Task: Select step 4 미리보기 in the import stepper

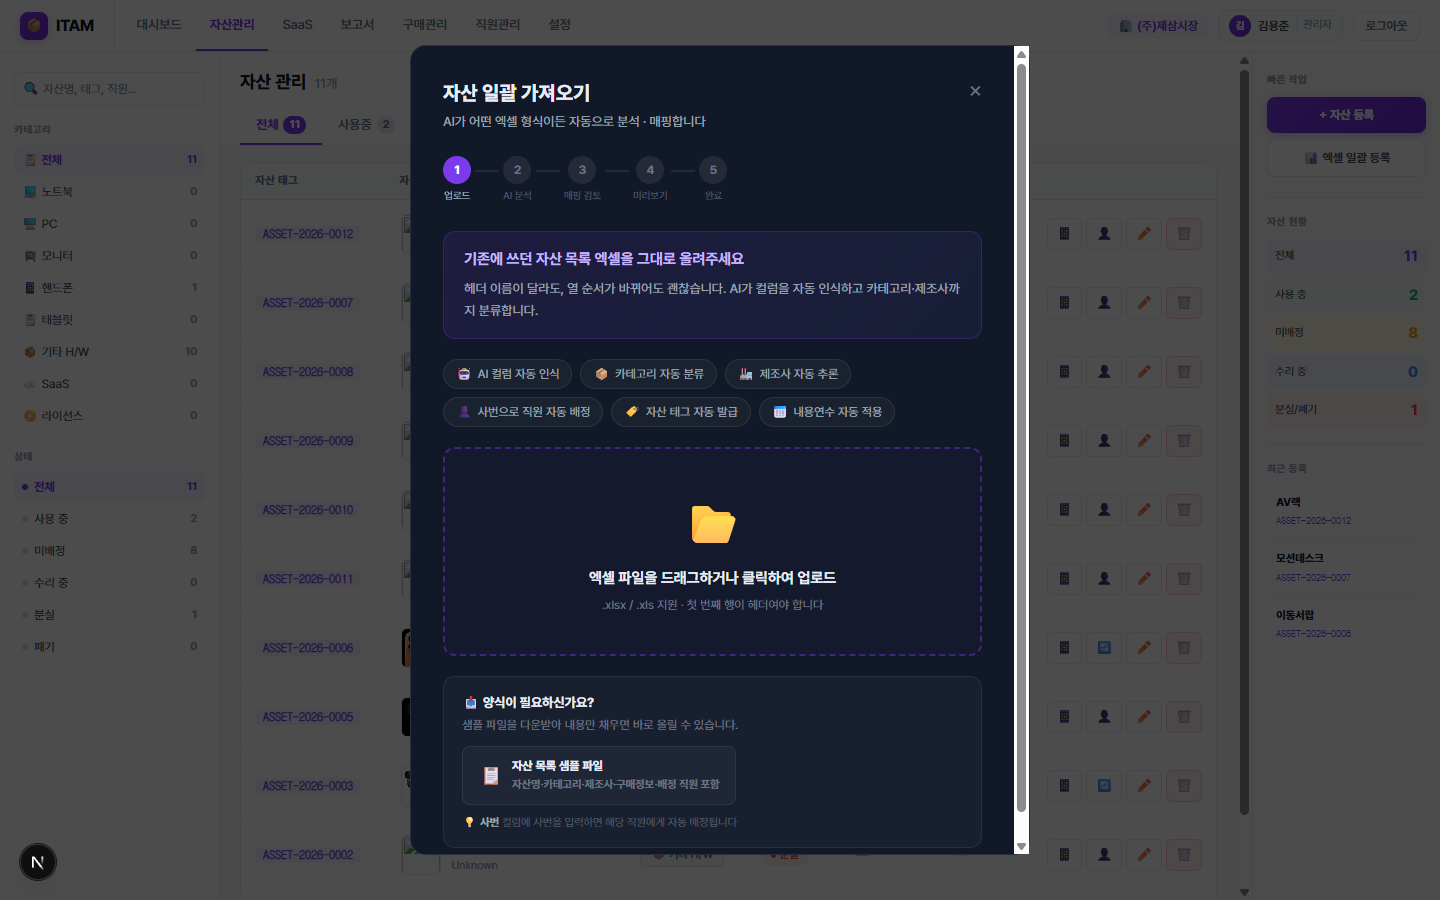Action: click(x=650, y=170)
